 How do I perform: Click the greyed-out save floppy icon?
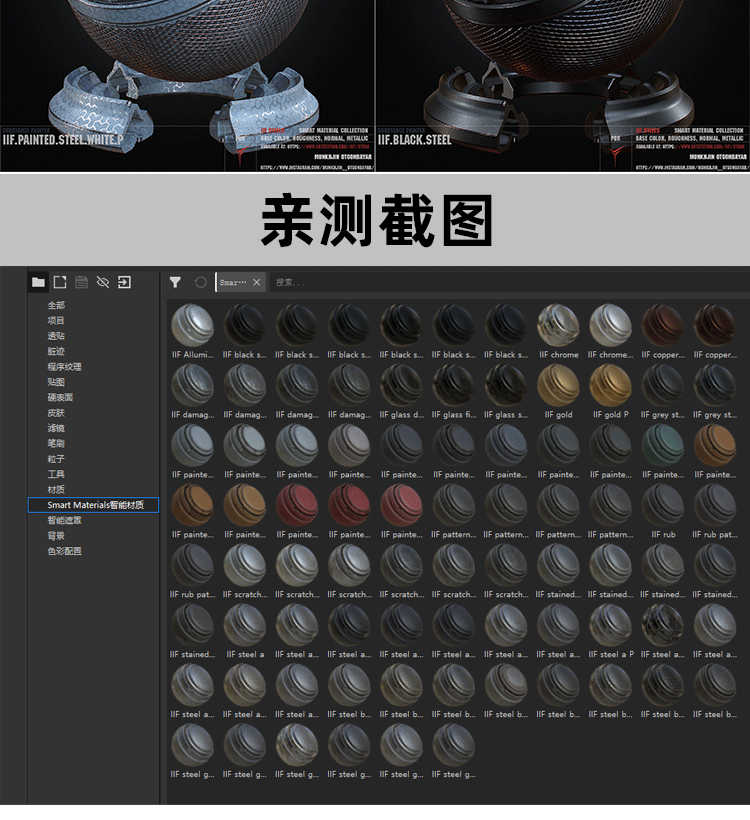coord(82,282)
